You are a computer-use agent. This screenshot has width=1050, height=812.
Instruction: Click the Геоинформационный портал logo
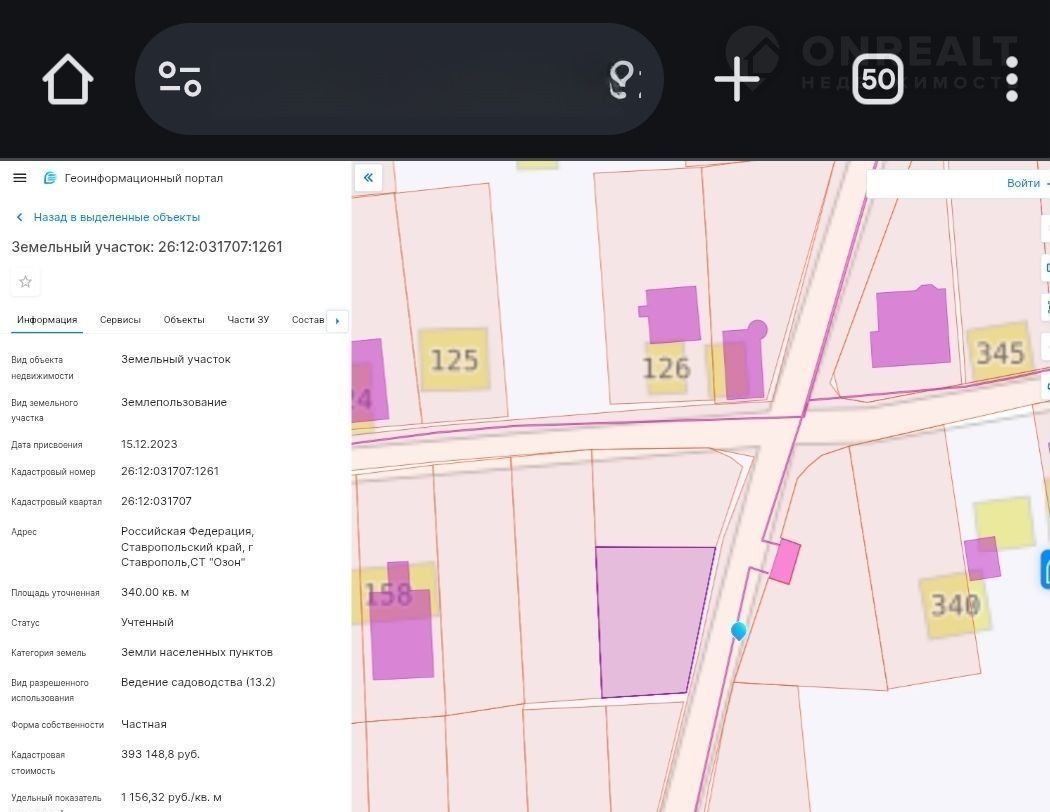[50, 178]
